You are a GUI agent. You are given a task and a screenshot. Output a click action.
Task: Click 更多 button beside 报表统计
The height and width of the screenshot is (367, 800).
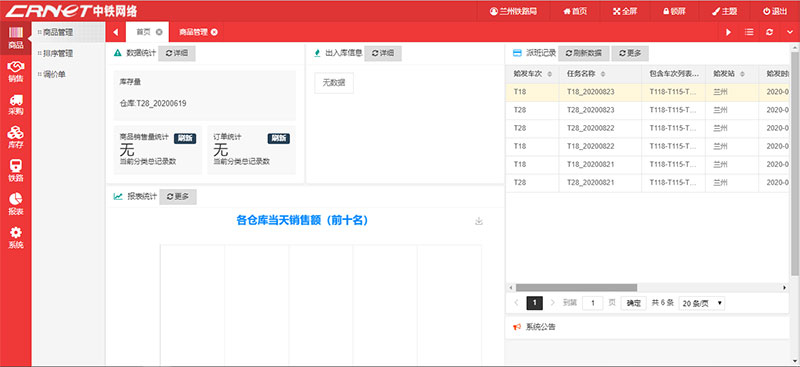click(178, 197)
